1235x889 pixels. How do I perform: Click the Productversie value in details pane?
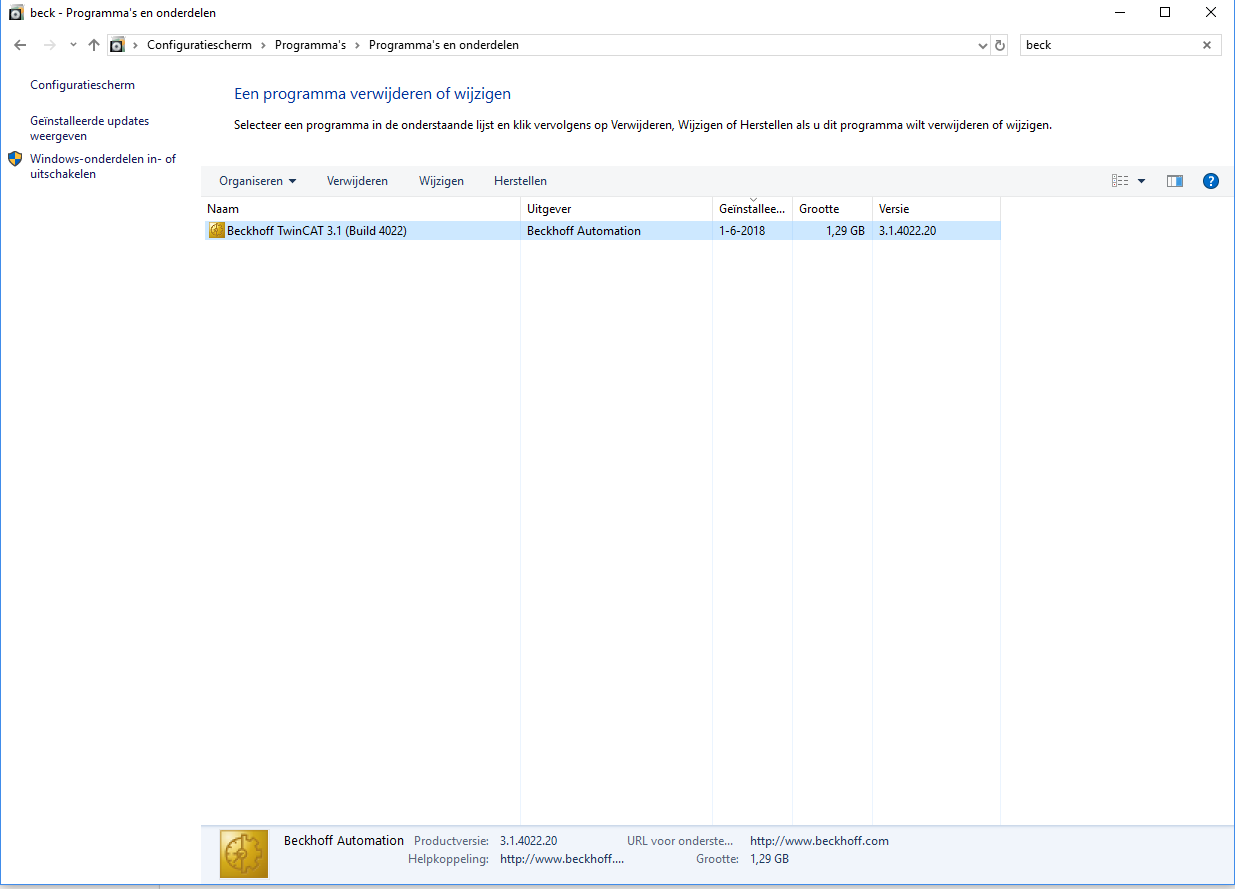(529, 841)
